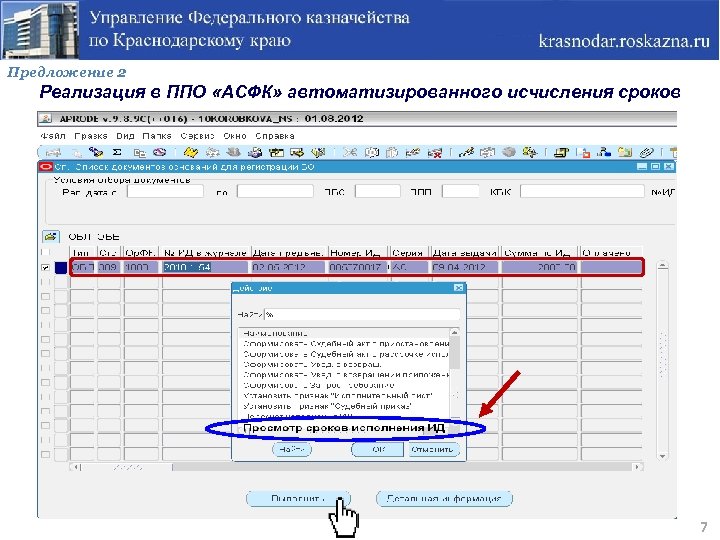Click the table horizontal scrollbar left arrow
This screenshot has height=540, width=720.
77,467
